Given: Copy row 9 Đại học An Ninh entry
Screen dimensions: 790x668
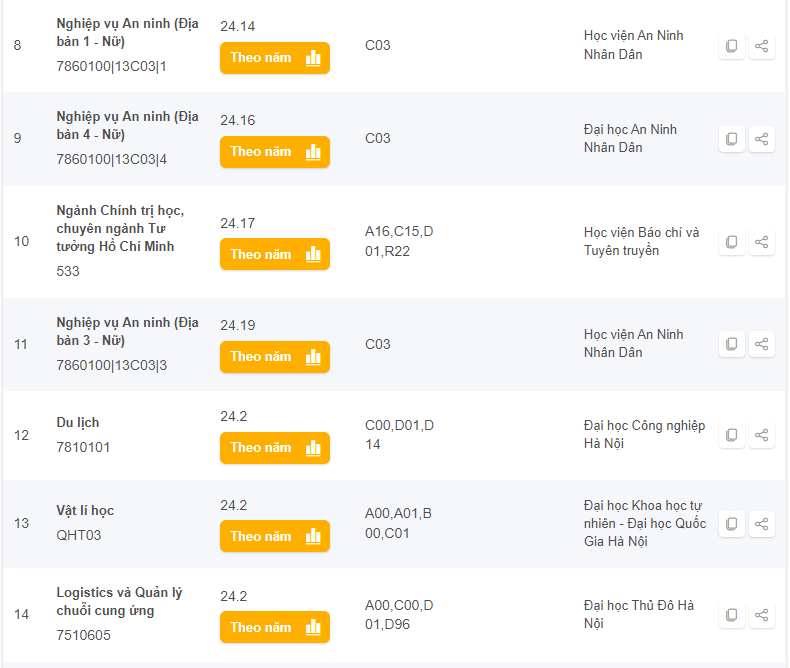Looking at the screenshot, I should point(732,139).
